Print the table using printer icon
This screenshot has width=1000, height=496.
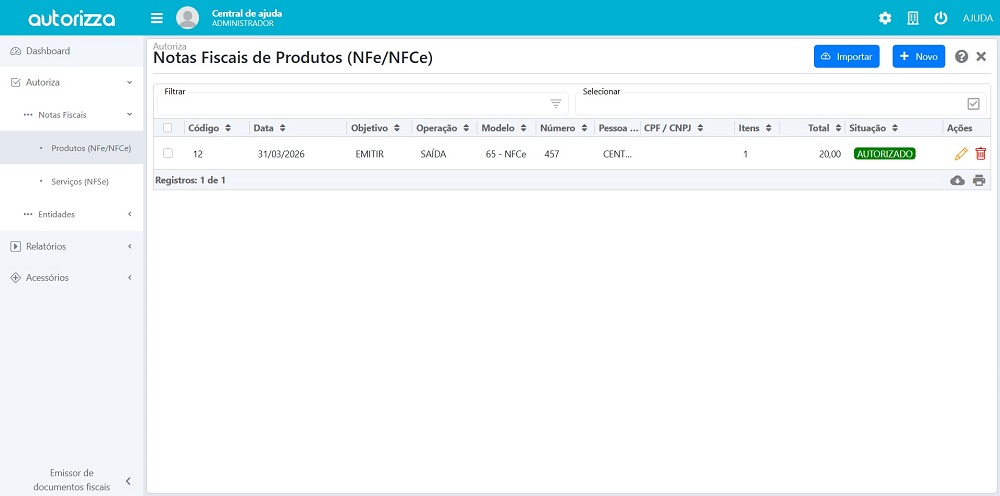point(979,181)
